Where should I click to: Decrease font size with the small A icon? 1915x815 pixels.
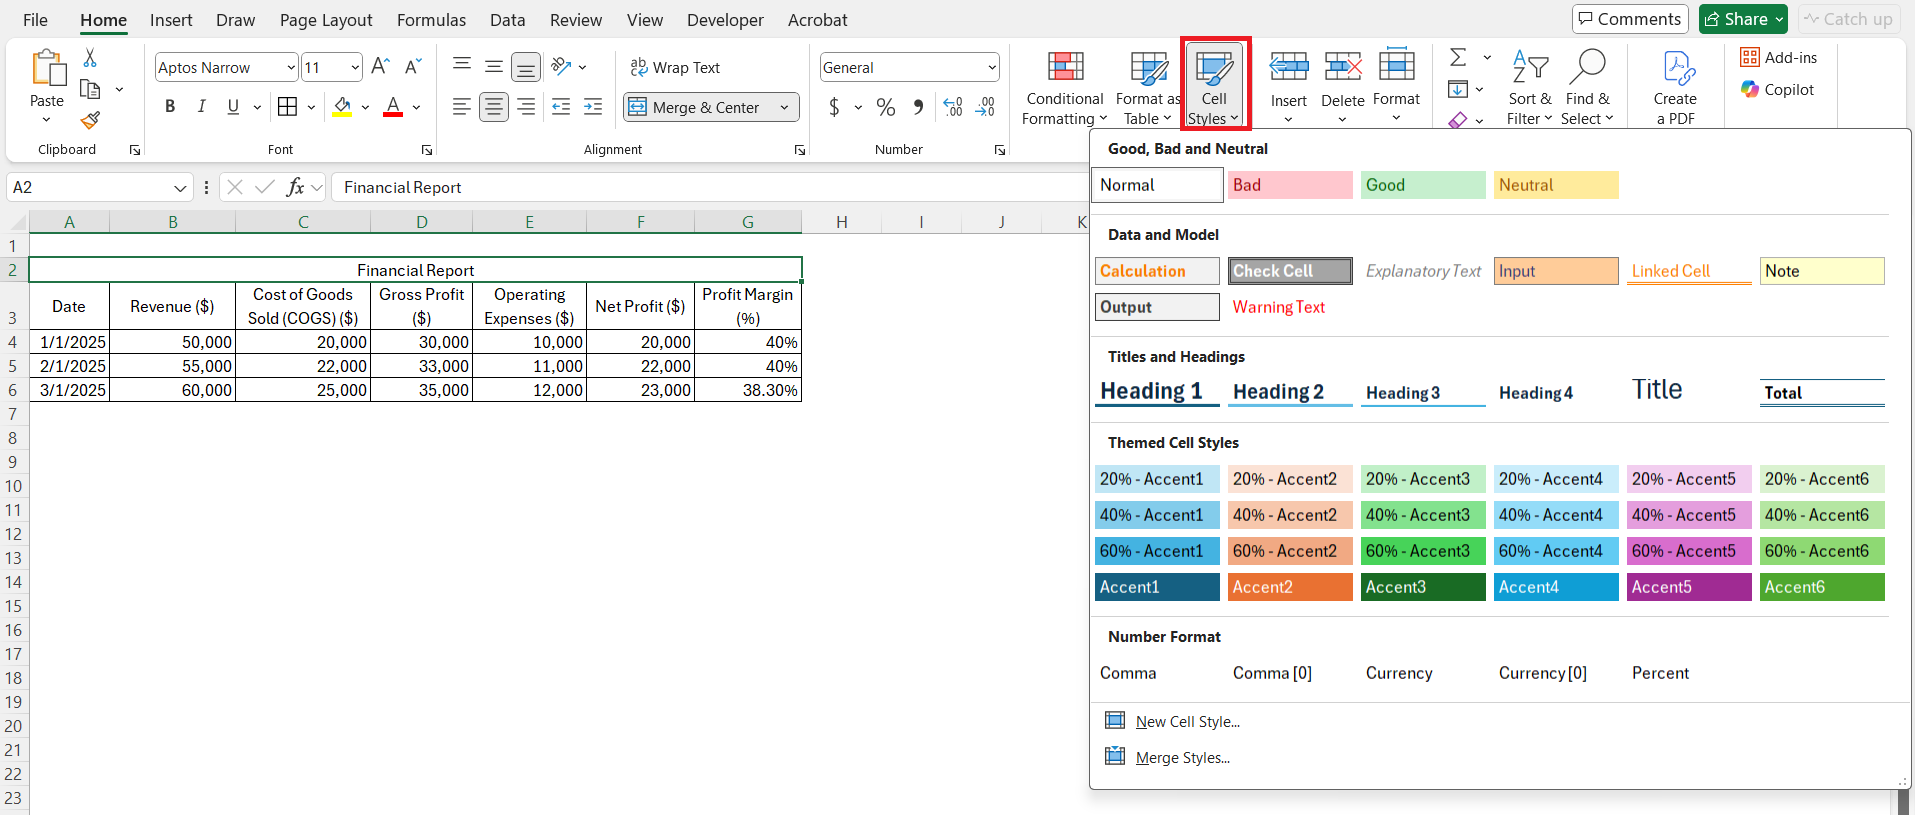413,67
